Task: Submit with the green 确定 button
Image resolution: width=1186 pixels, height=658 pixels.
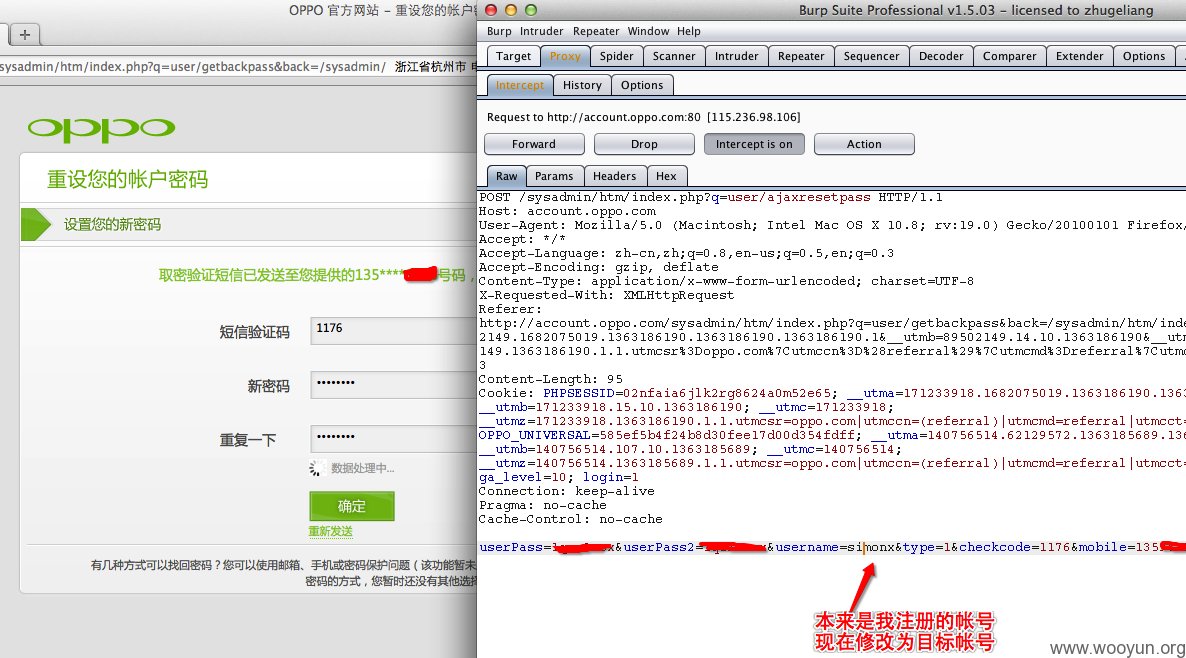Action: click(352, 506)
